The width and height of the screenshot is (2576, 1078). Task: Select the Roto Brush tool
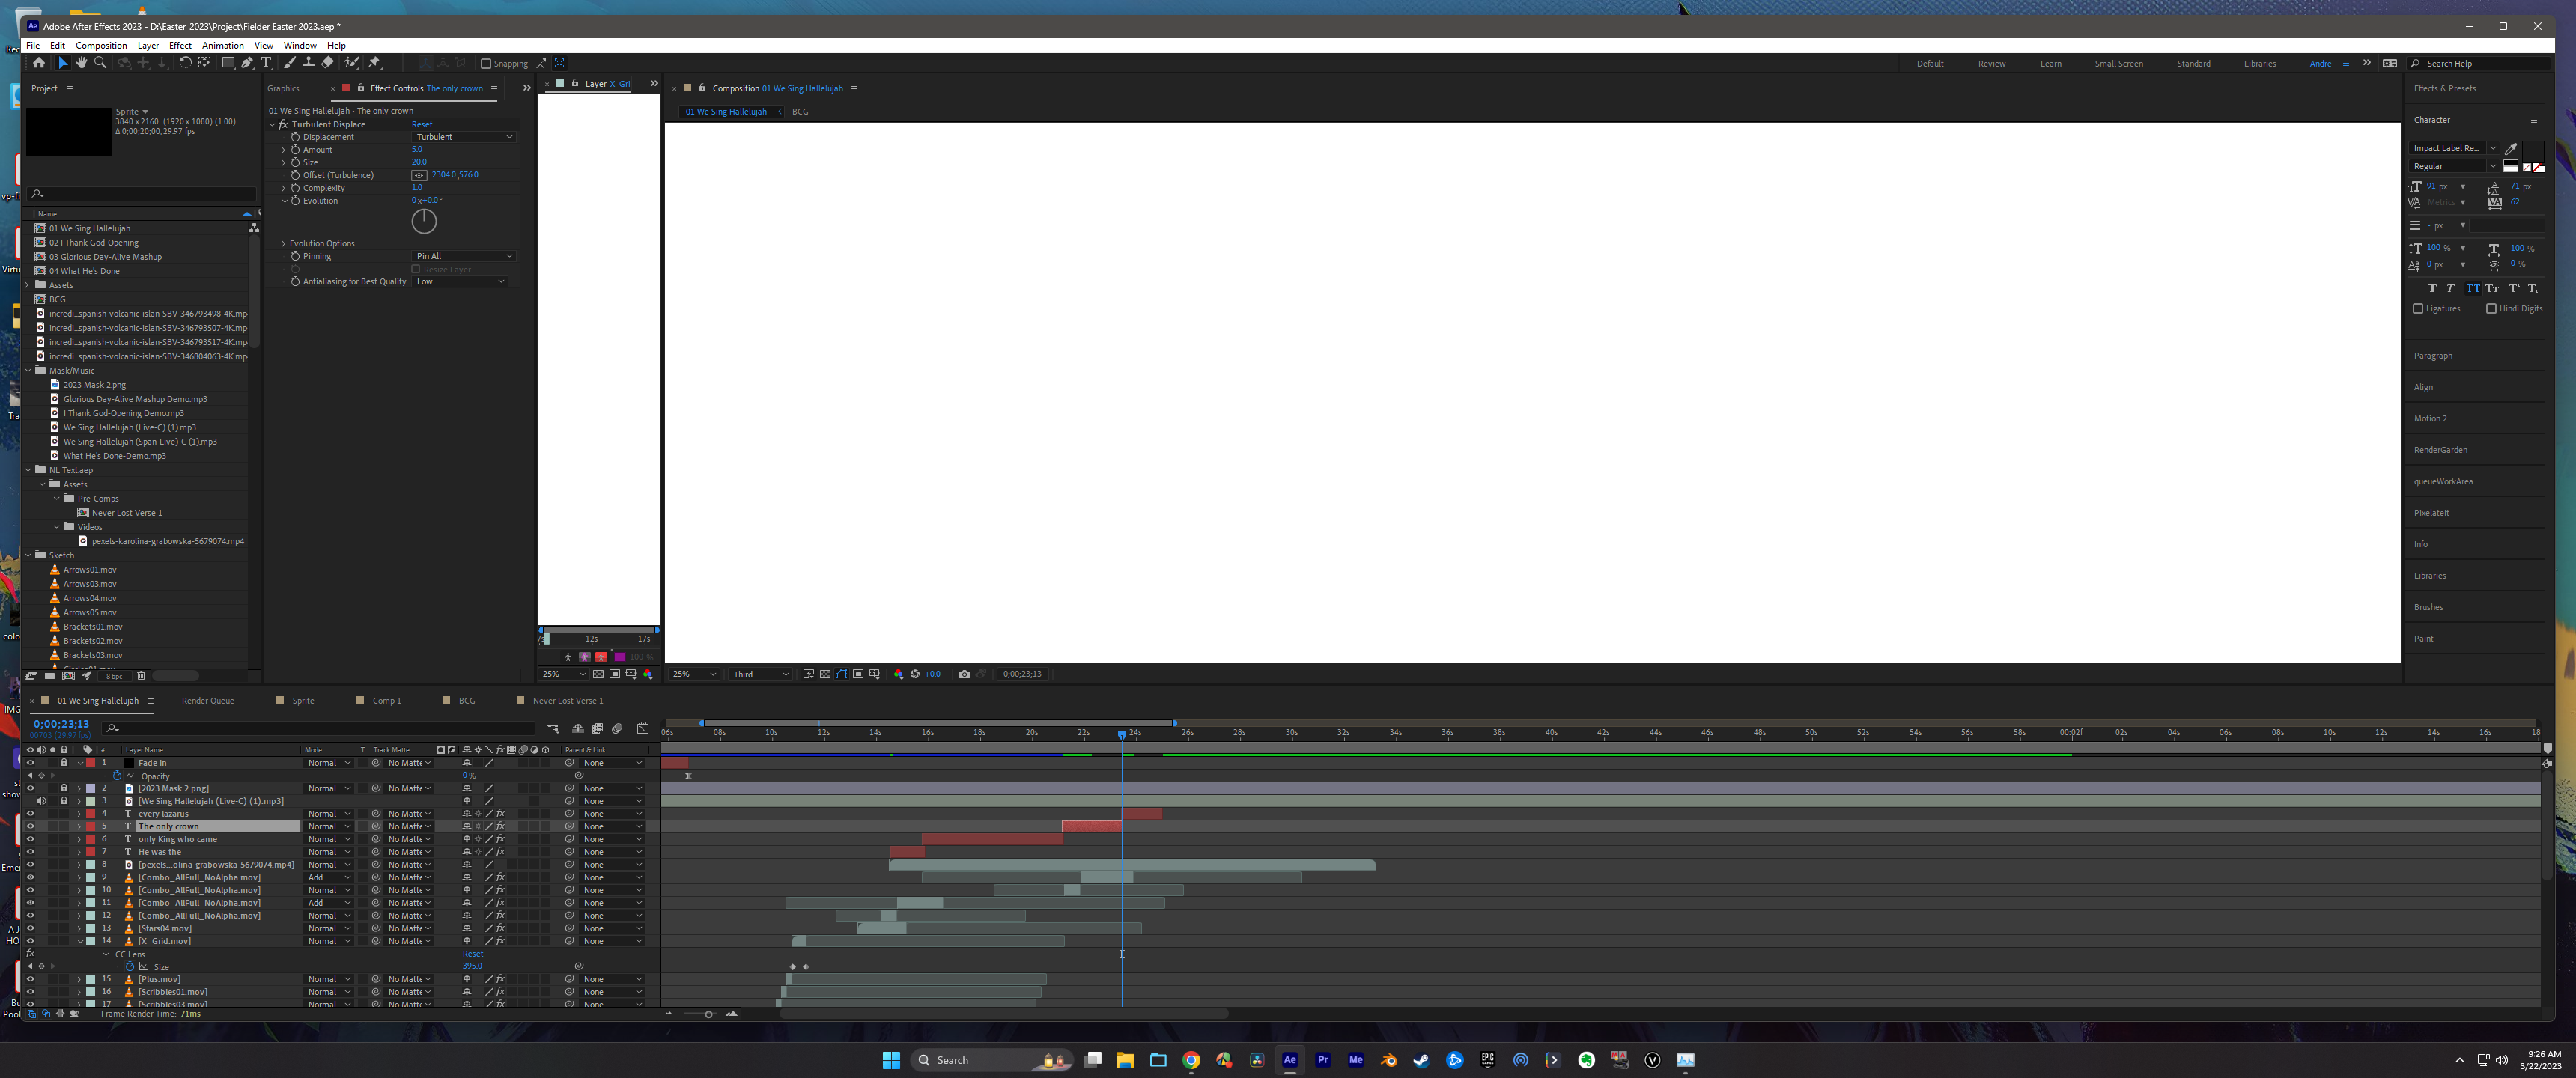point(350,63)
